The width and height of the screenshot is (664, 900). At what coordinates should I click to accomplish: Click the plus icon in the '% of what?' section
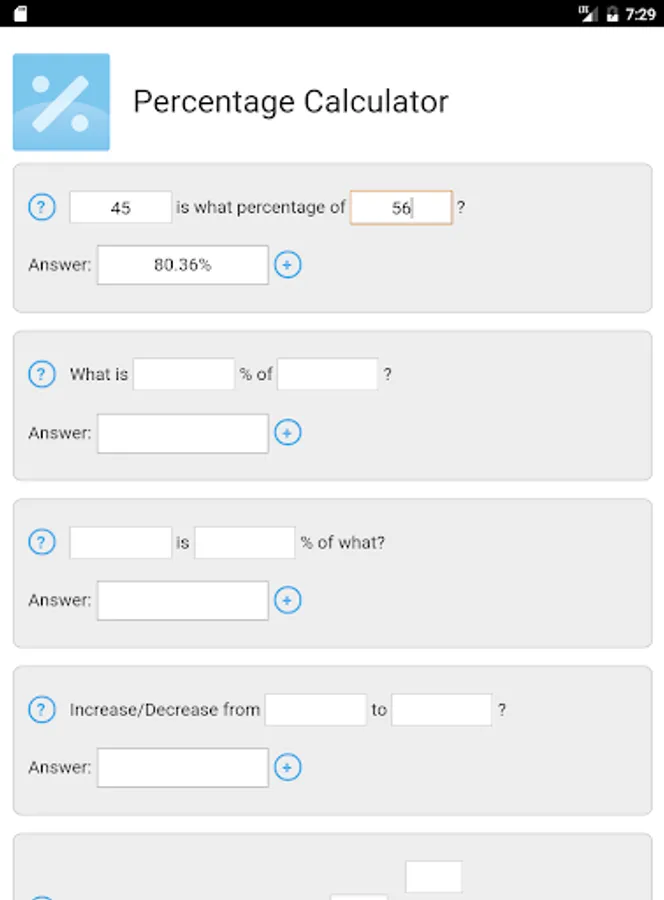coord(287,600)
